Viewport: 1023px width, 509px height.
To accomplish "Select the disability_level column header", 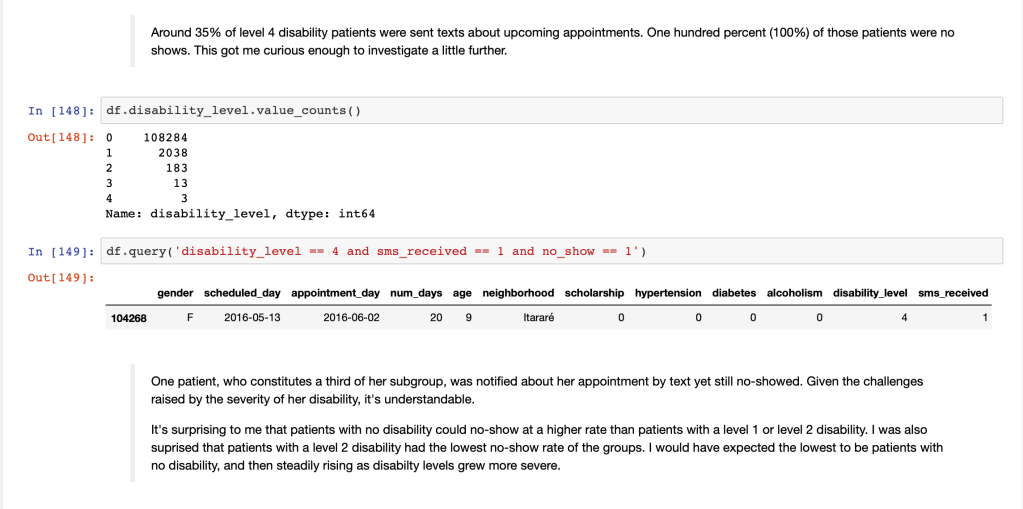I will 870,293.
